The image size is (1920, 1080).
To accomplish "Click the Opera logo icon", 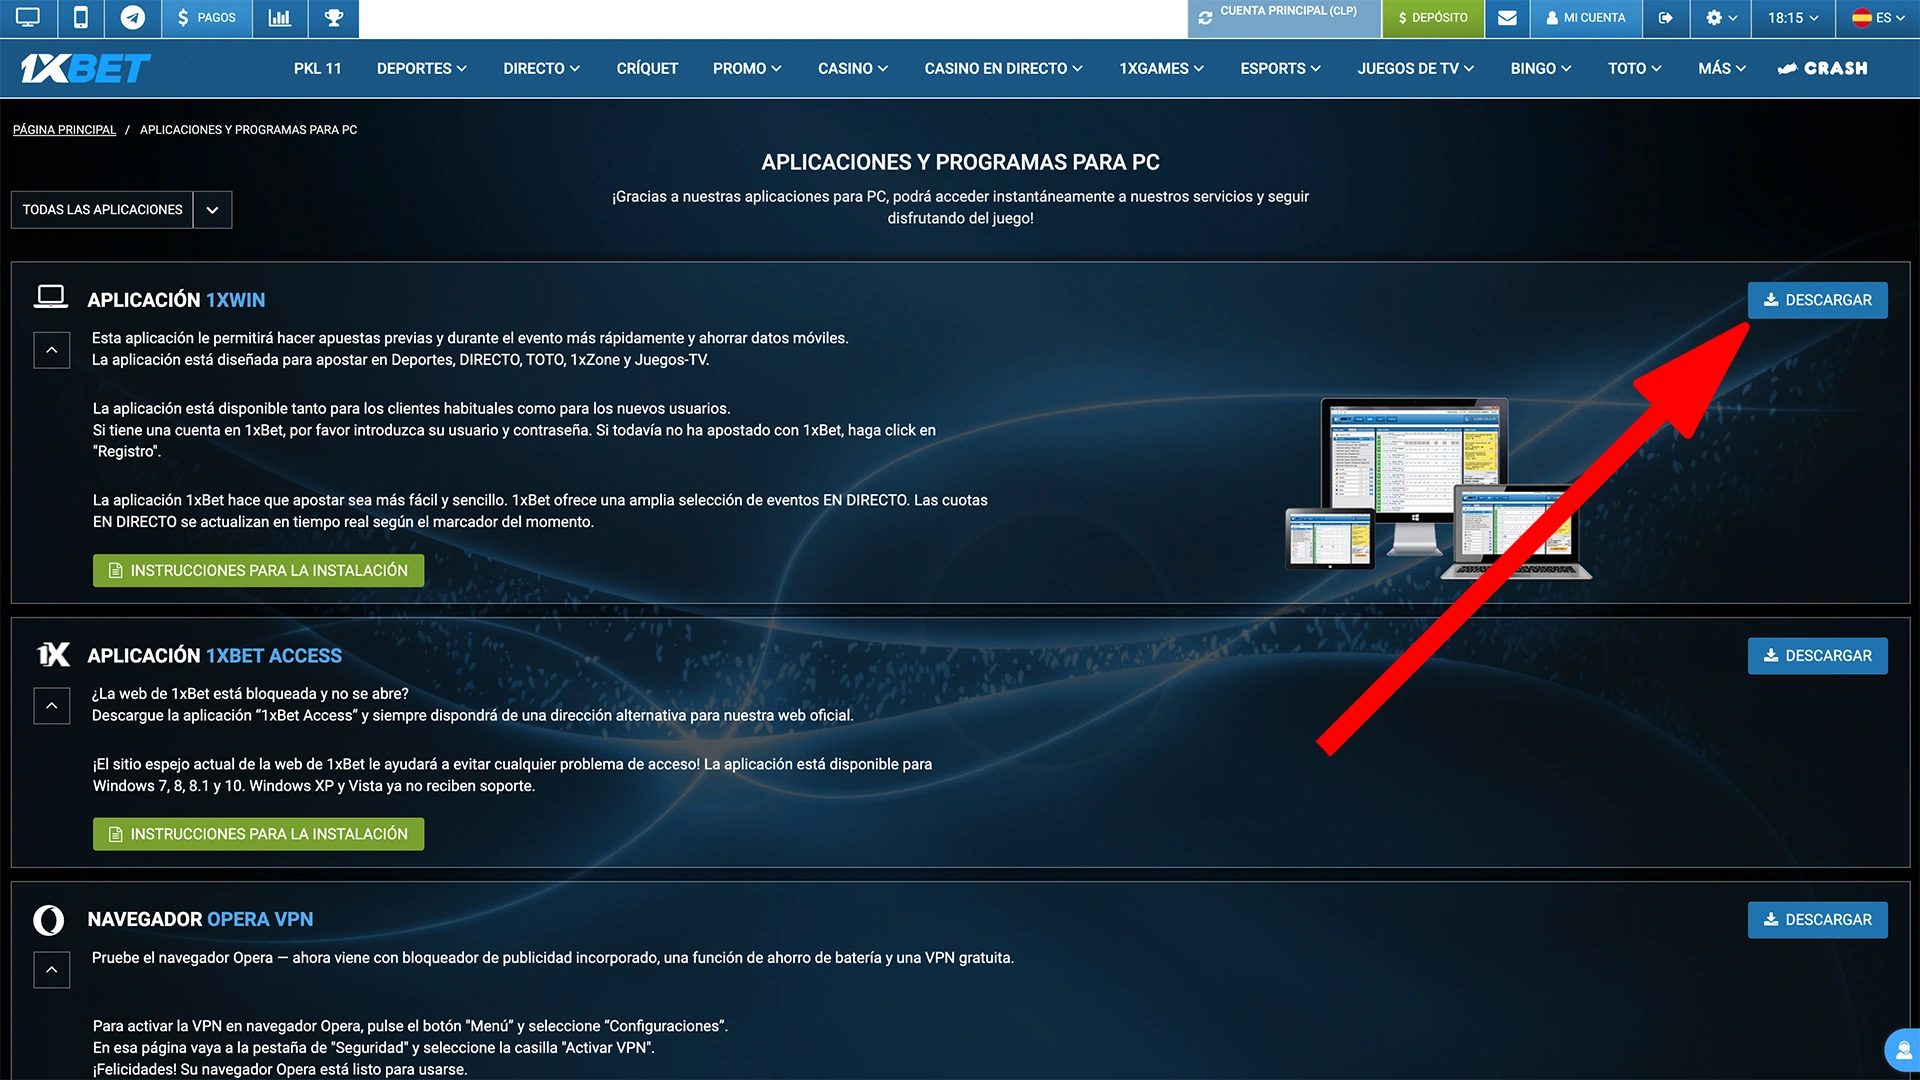I will tap(49, 920).
